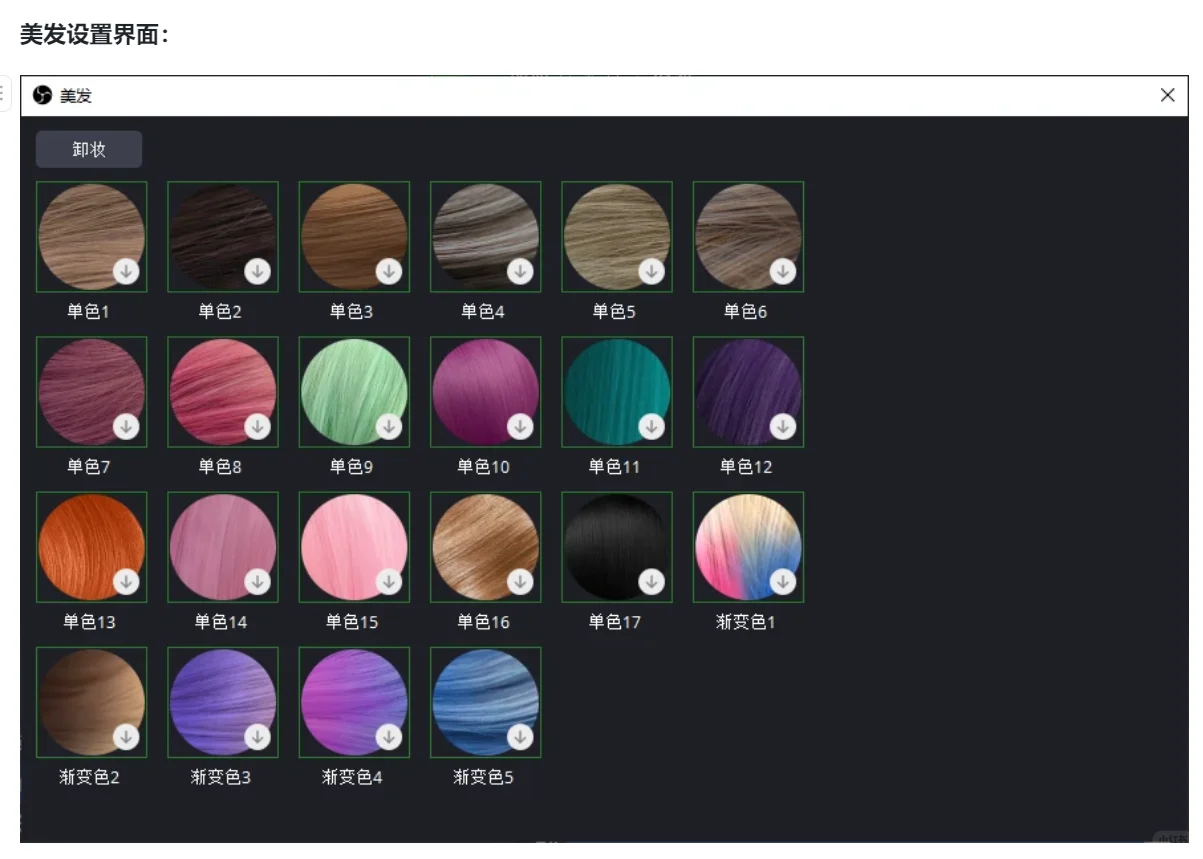Click the 单色13 text label

click(x=89, y=622)
